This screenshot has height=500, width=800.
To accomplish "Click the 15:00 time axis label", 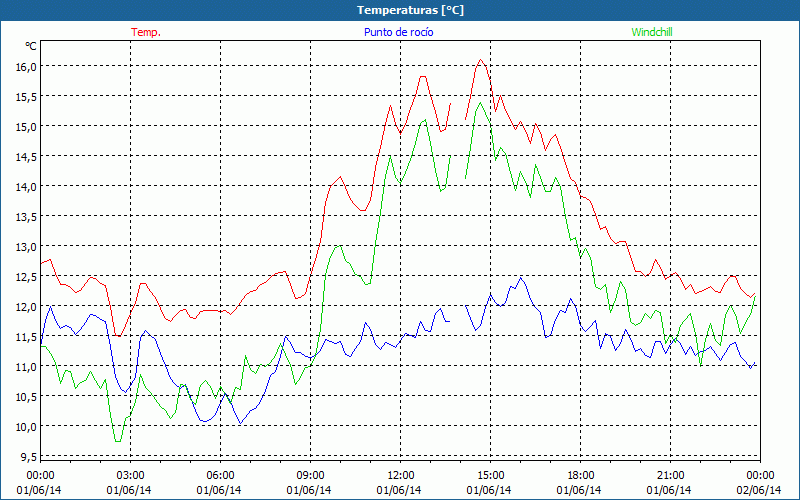I will (490, 476).
